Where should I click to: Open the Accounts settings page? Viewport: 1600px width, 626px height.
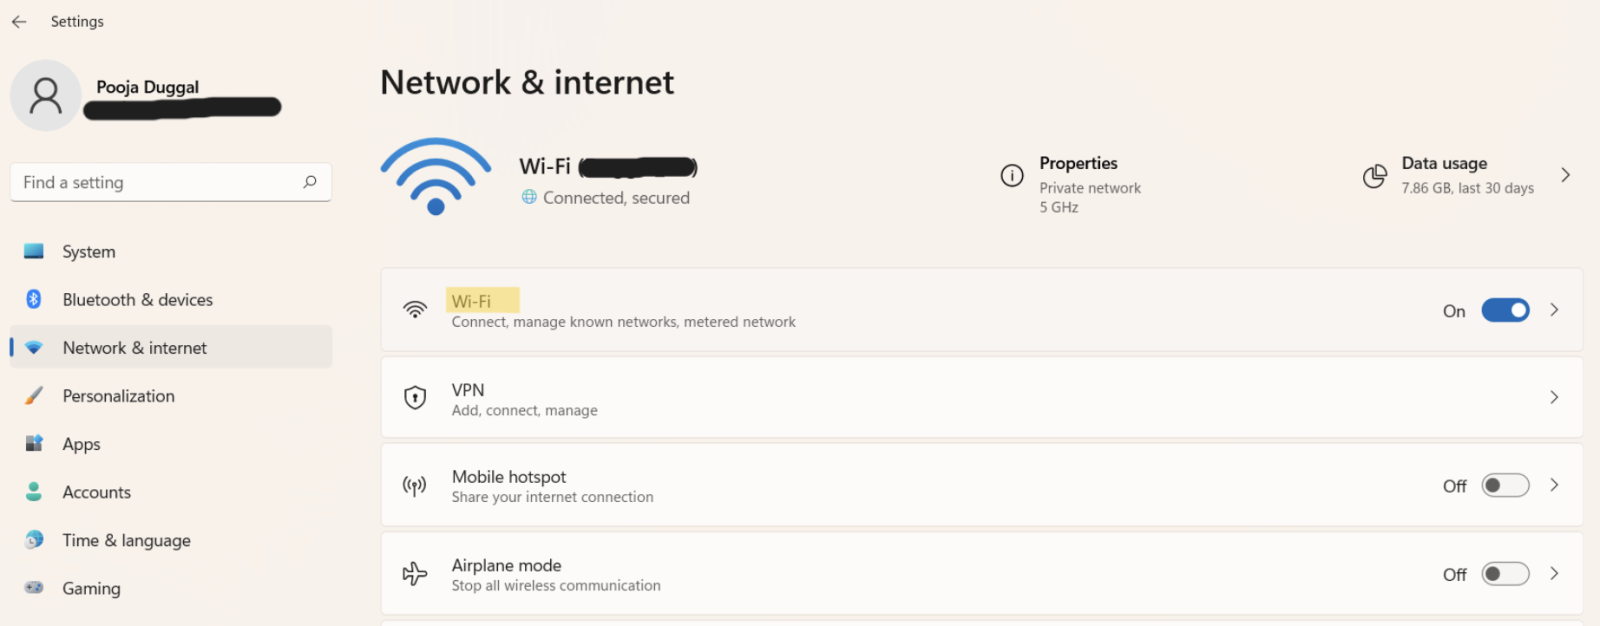pyautogui.click(x=96, y=492)
